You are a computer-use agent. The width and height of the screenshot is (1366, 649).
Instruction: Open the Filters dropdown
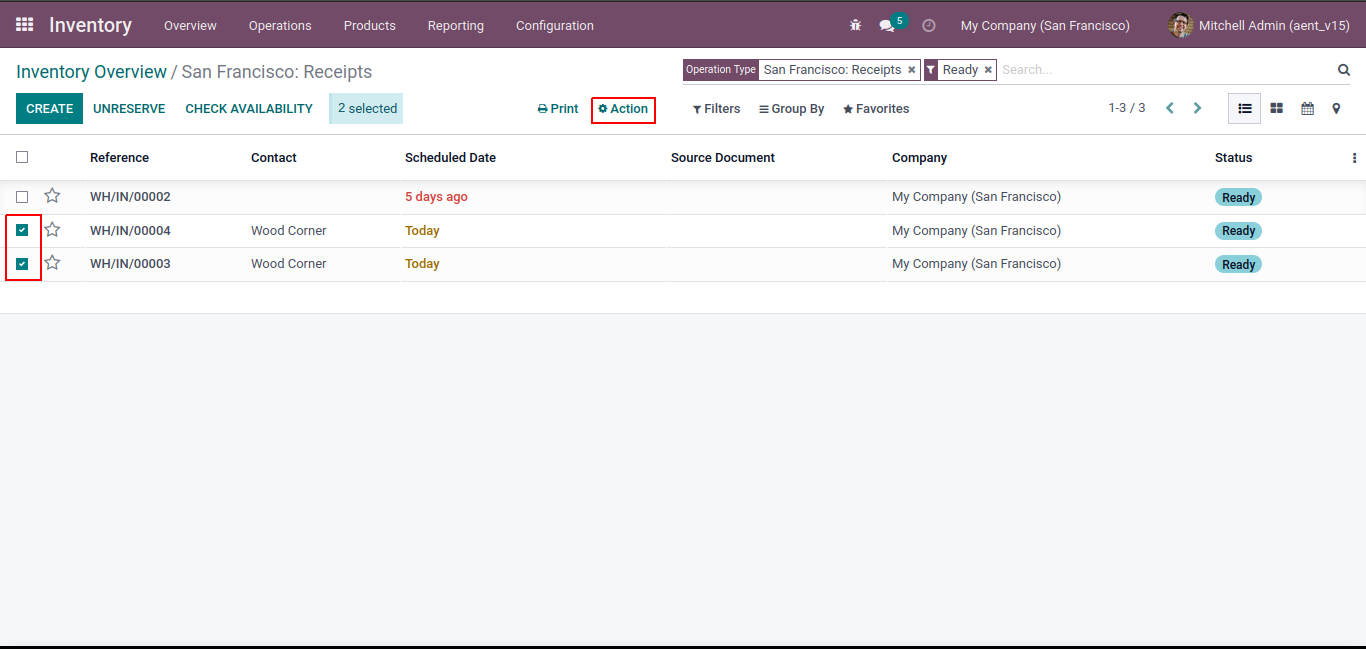[716, 109]
